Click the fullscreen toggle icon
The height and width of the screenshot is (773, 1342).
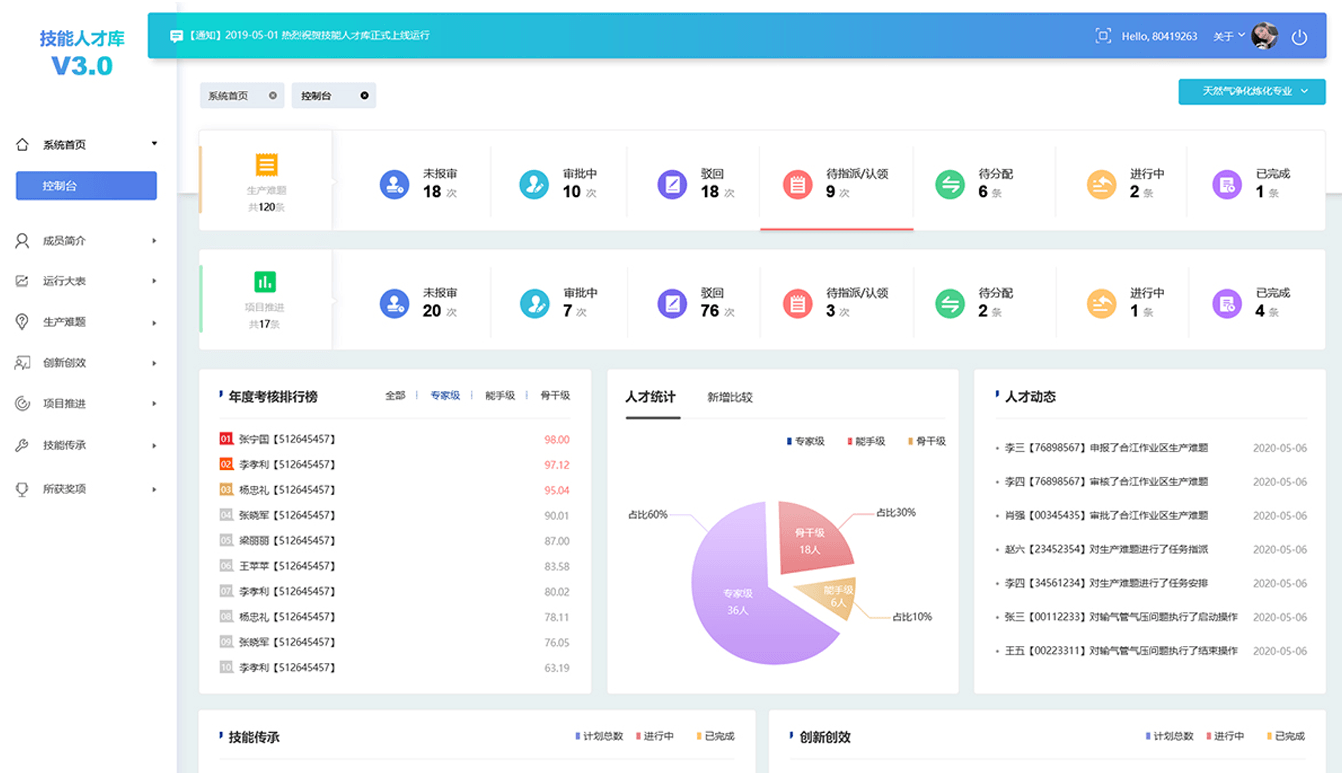point(1103,36)
